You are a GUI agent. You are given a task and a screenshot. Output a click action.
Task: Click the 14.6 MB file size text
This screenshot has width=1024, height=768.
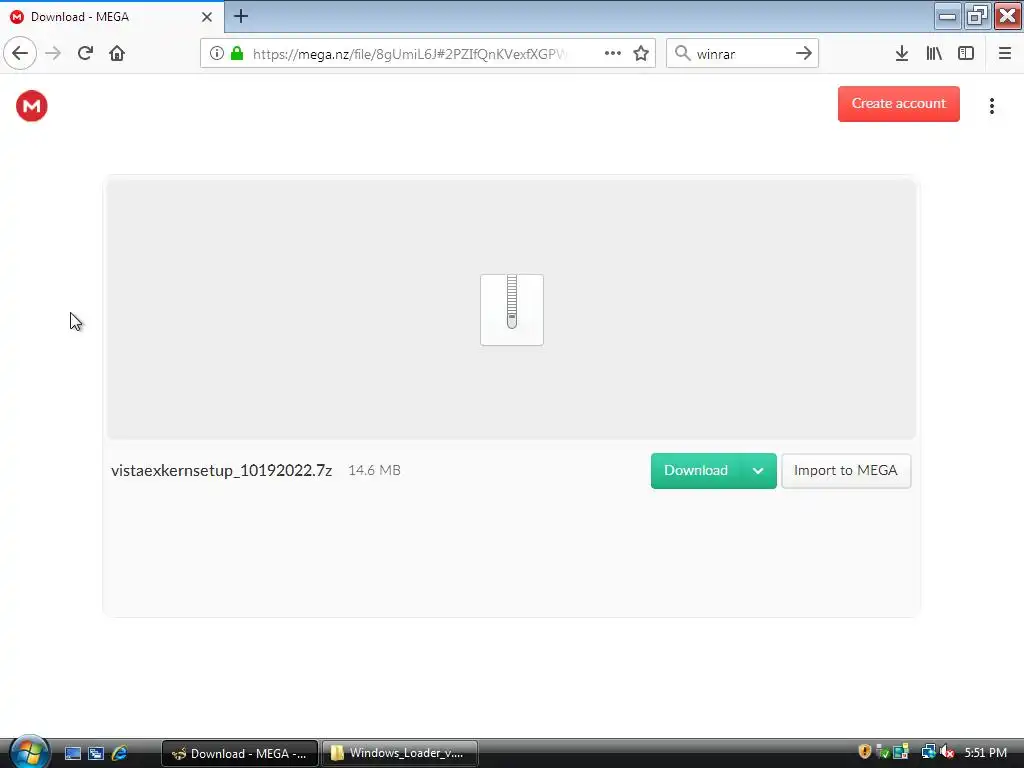(374, 471)
